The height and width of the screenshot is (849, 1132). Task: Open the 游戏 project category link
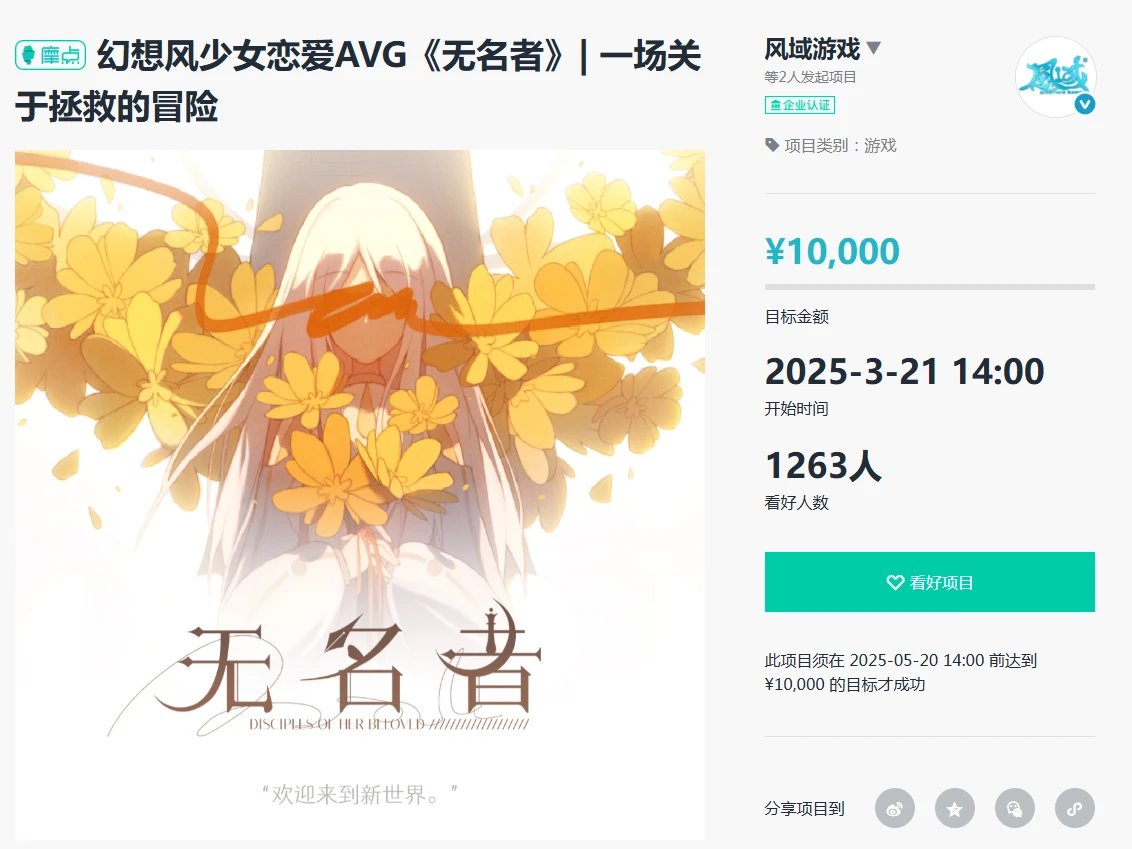880,145
